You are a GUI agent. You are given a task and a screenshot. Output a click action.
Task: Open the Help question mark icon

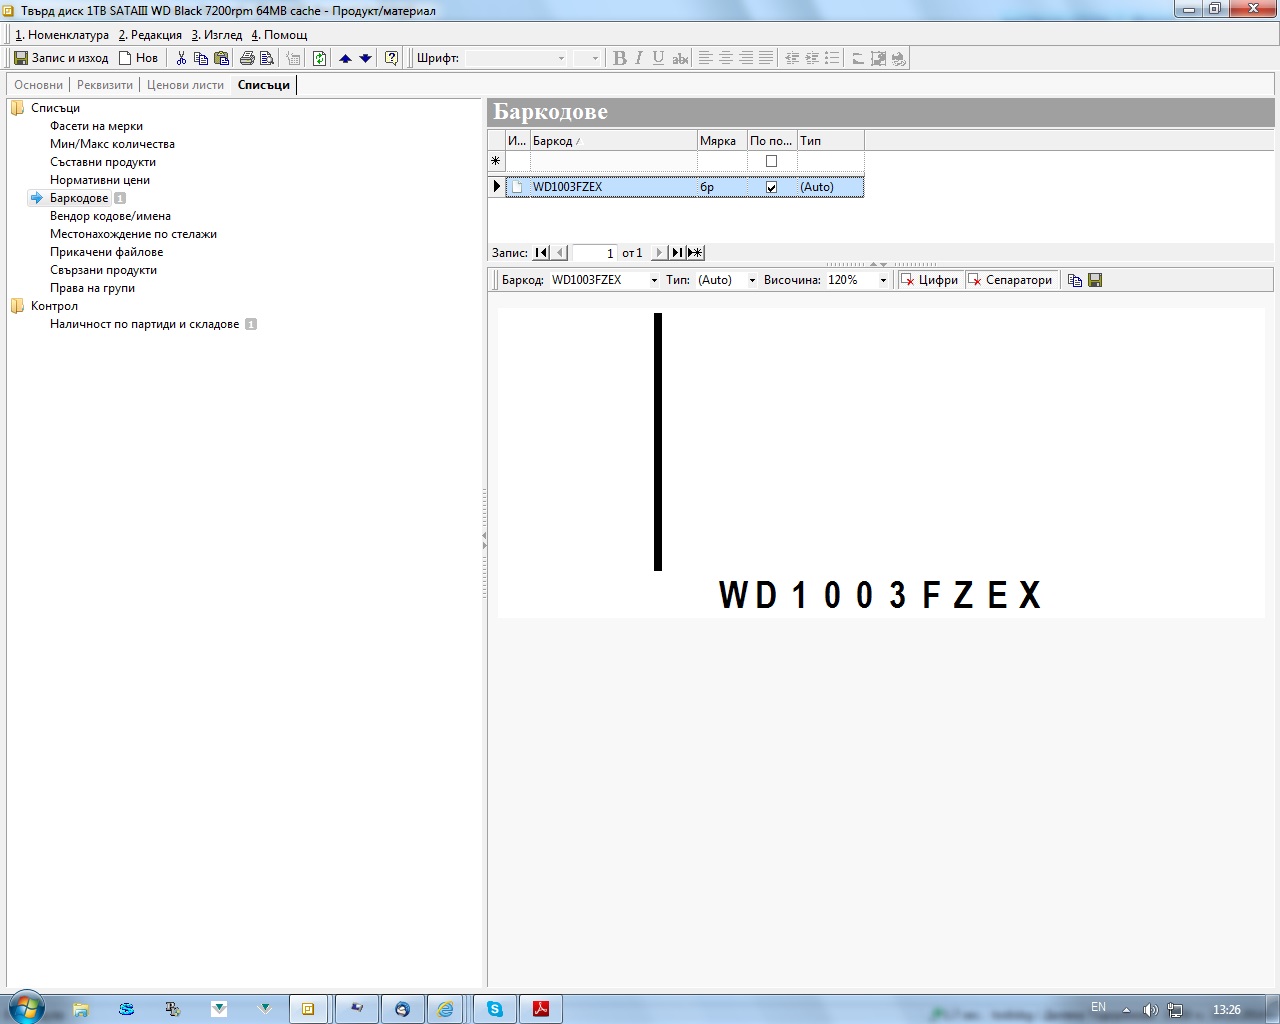pos(392,58)
